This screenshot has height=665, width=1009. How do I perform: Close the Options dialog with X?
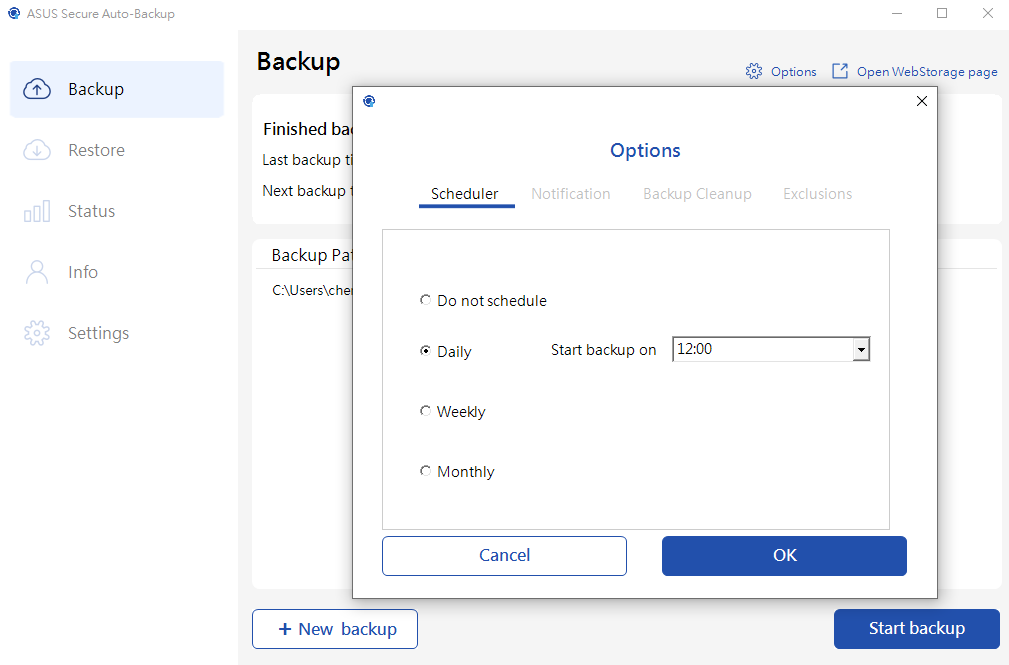921,101
